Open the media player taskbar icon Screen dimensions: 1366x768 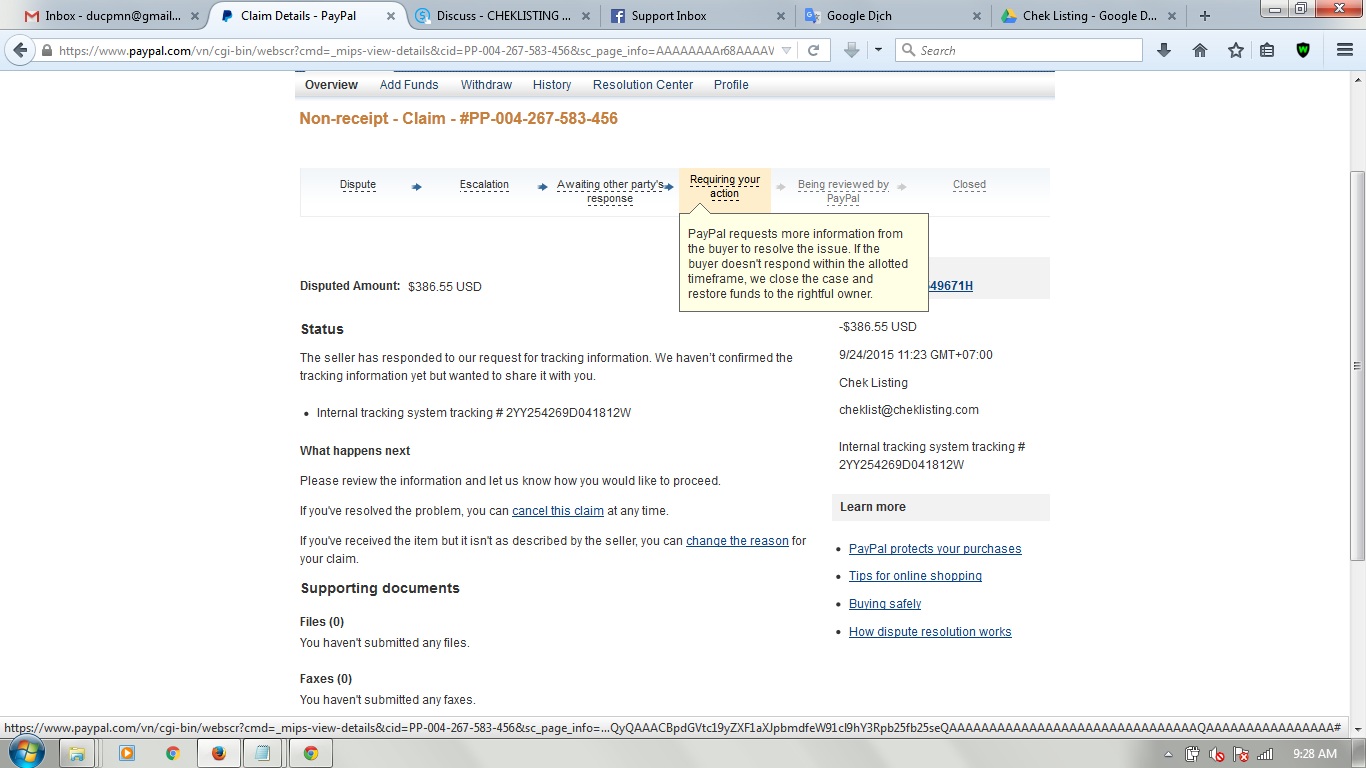point(127,754)
